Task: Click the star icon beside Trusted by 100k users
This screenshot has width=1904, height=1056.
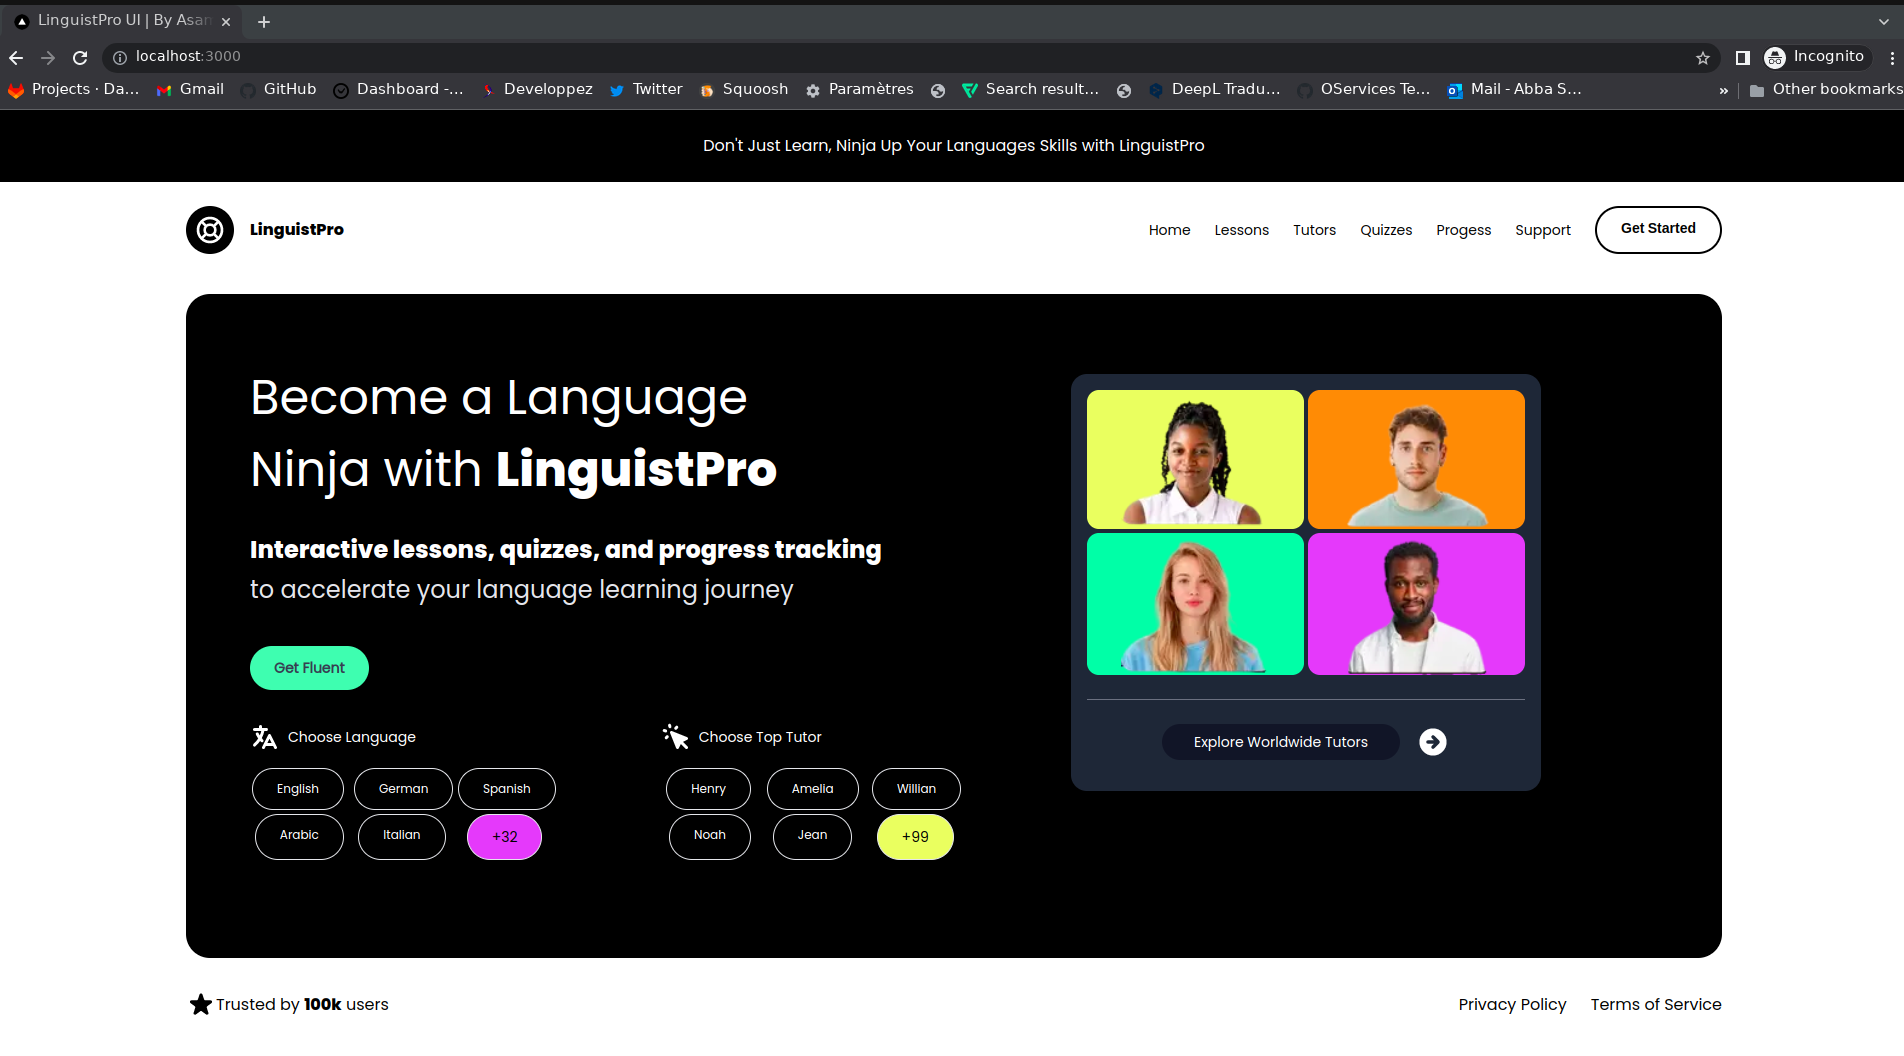Action: coord(200,1004)
